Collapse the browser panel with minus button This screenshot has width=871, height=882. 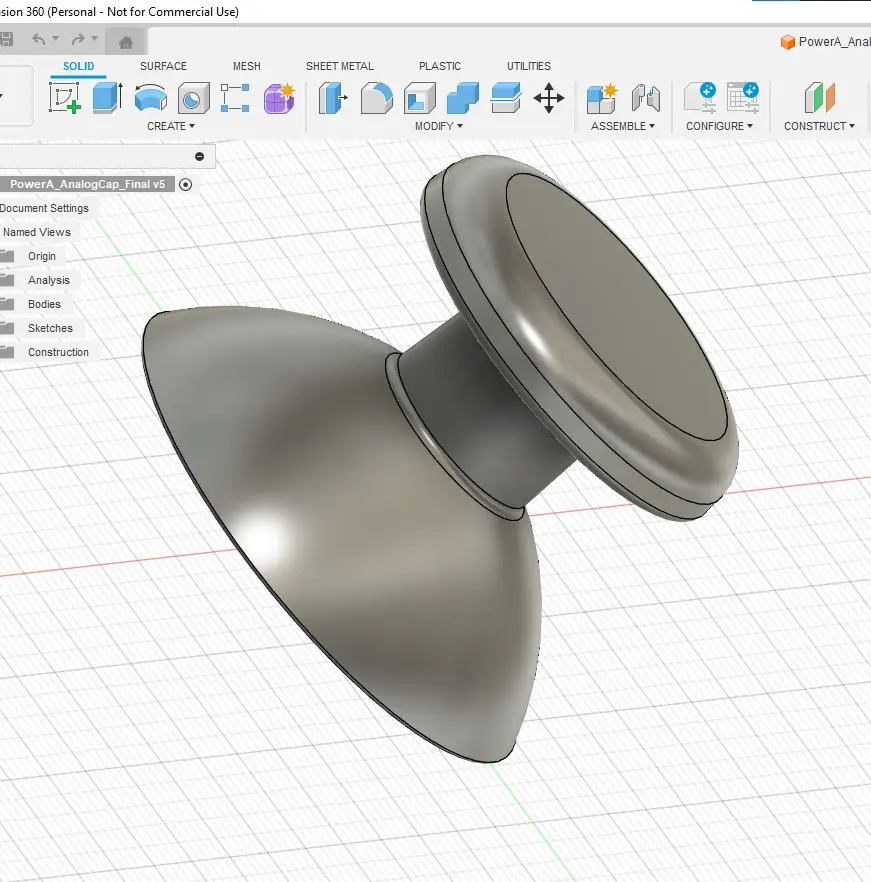point(199,156)
